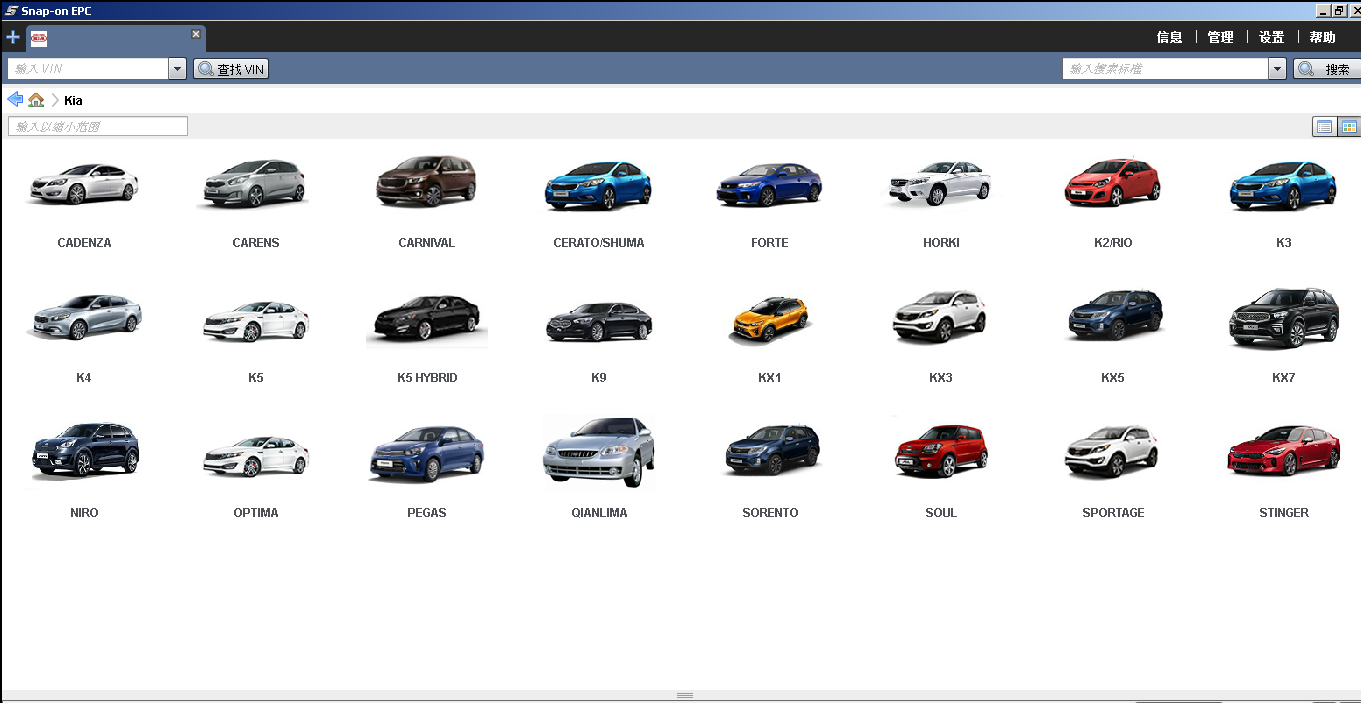Viewport: 1361px width, 703px height.
Task: Select the K3 car thumbnail
Action: coord(1283,186)
